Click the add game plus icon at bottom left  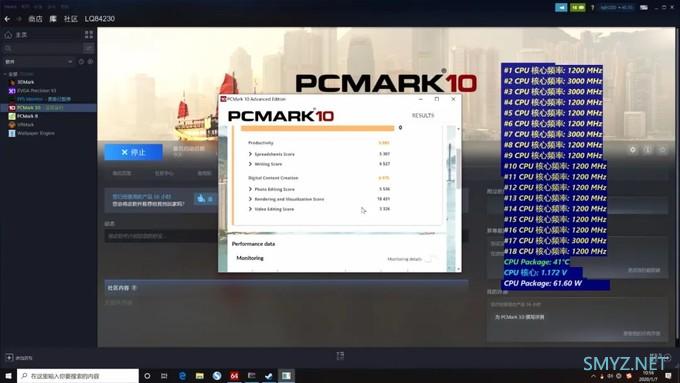[9, 358]
